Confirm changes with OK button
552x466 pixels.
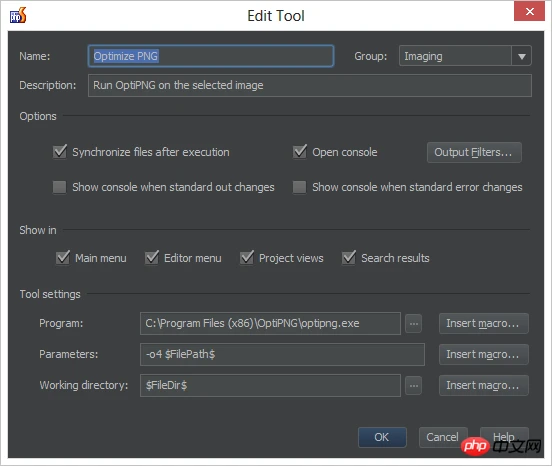coord(382,437)
